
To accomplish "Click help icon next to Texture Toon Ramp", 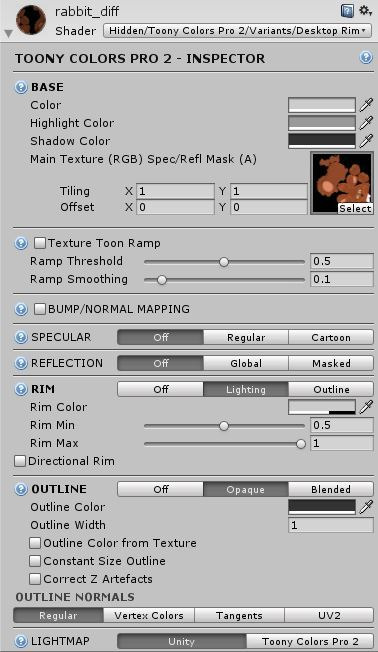I will tap(21, 243).
